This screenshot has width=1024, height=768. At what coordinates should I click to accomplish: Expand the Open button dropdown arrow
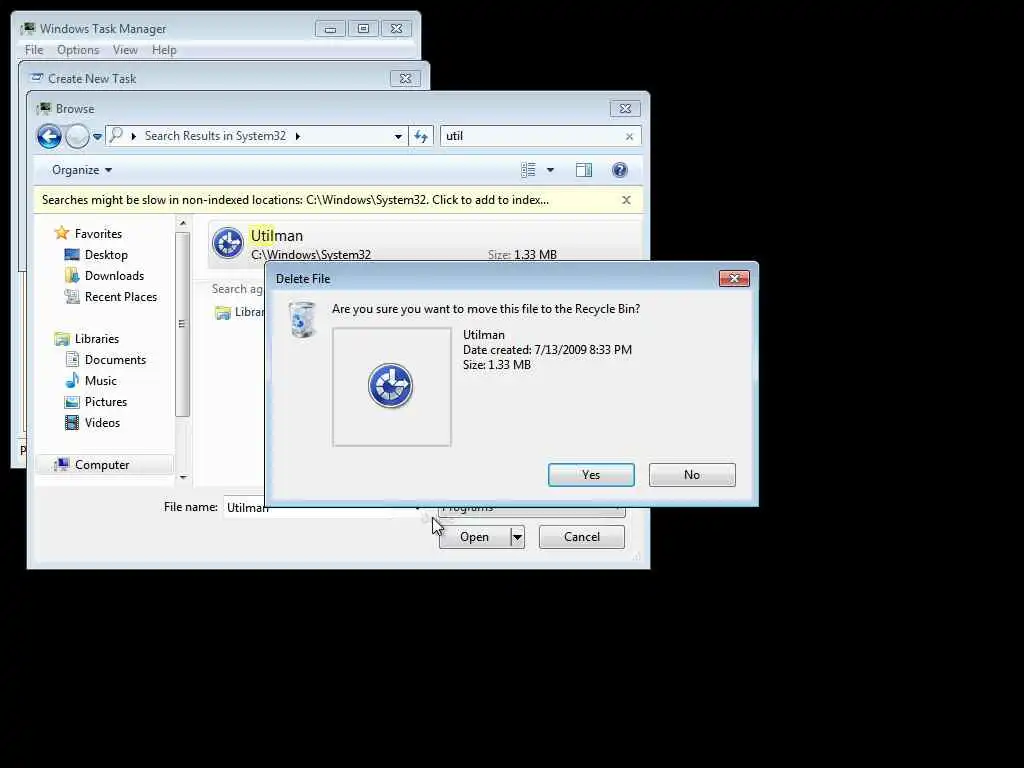[x=517, y=537]
